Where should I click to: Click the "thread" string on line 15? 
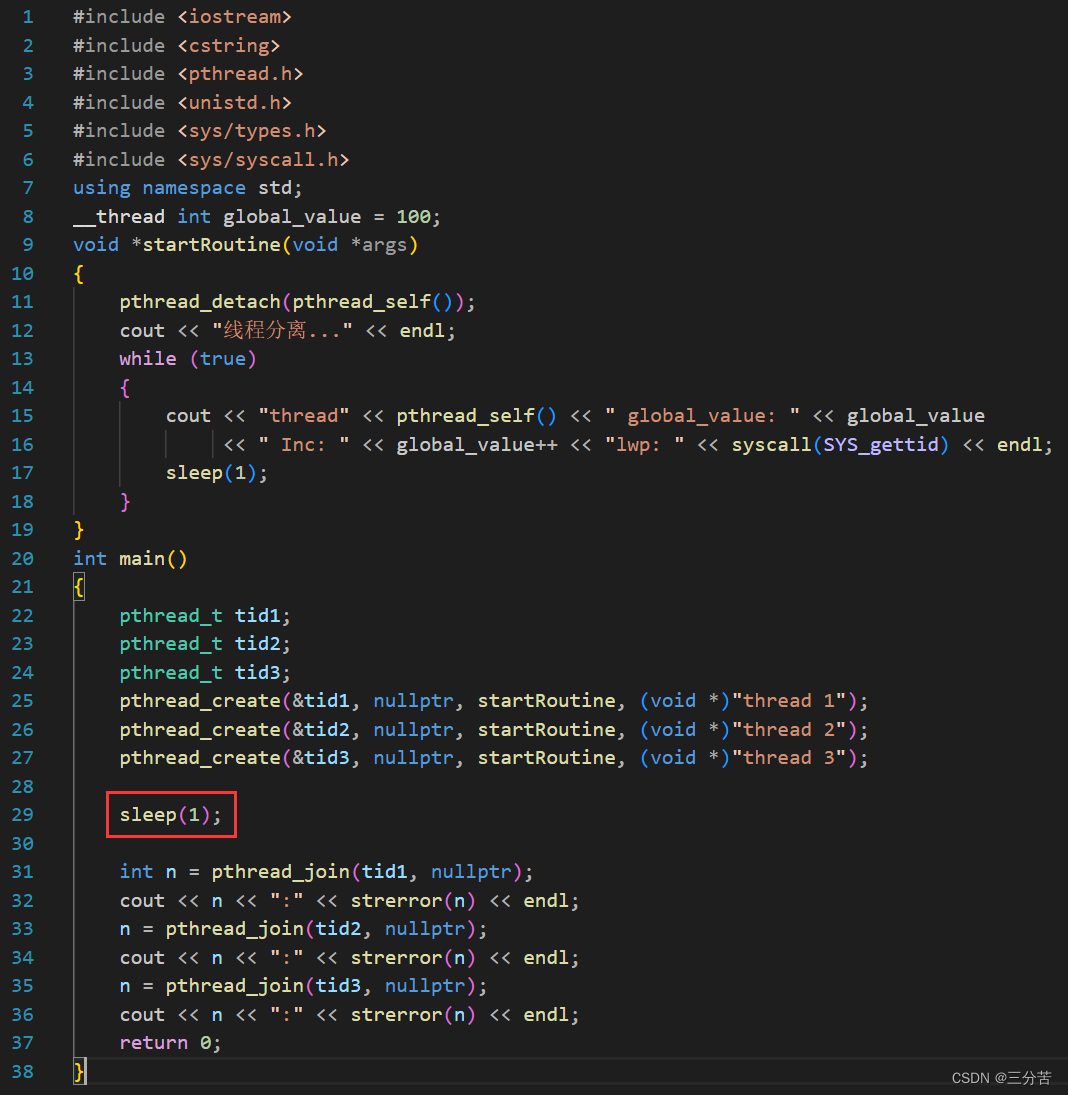point(304,416)
